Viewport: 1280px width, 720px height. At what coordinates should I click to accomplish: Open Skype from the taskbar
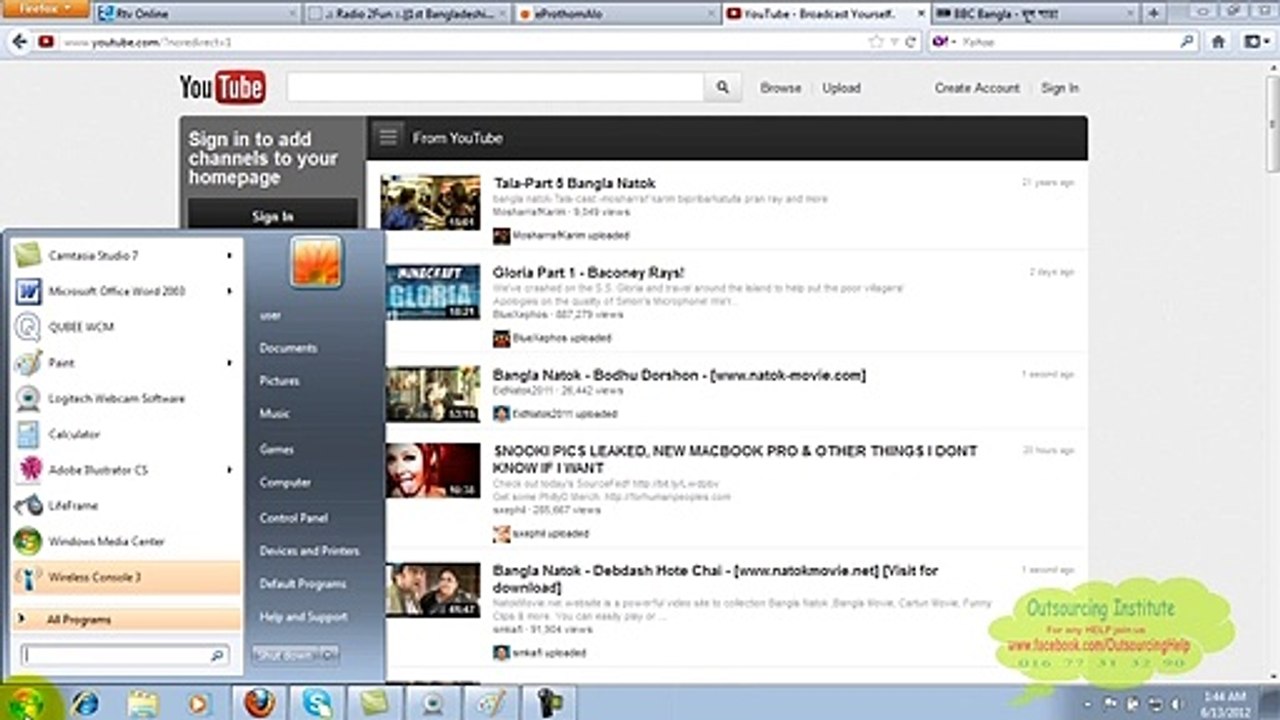click(317, 703)
